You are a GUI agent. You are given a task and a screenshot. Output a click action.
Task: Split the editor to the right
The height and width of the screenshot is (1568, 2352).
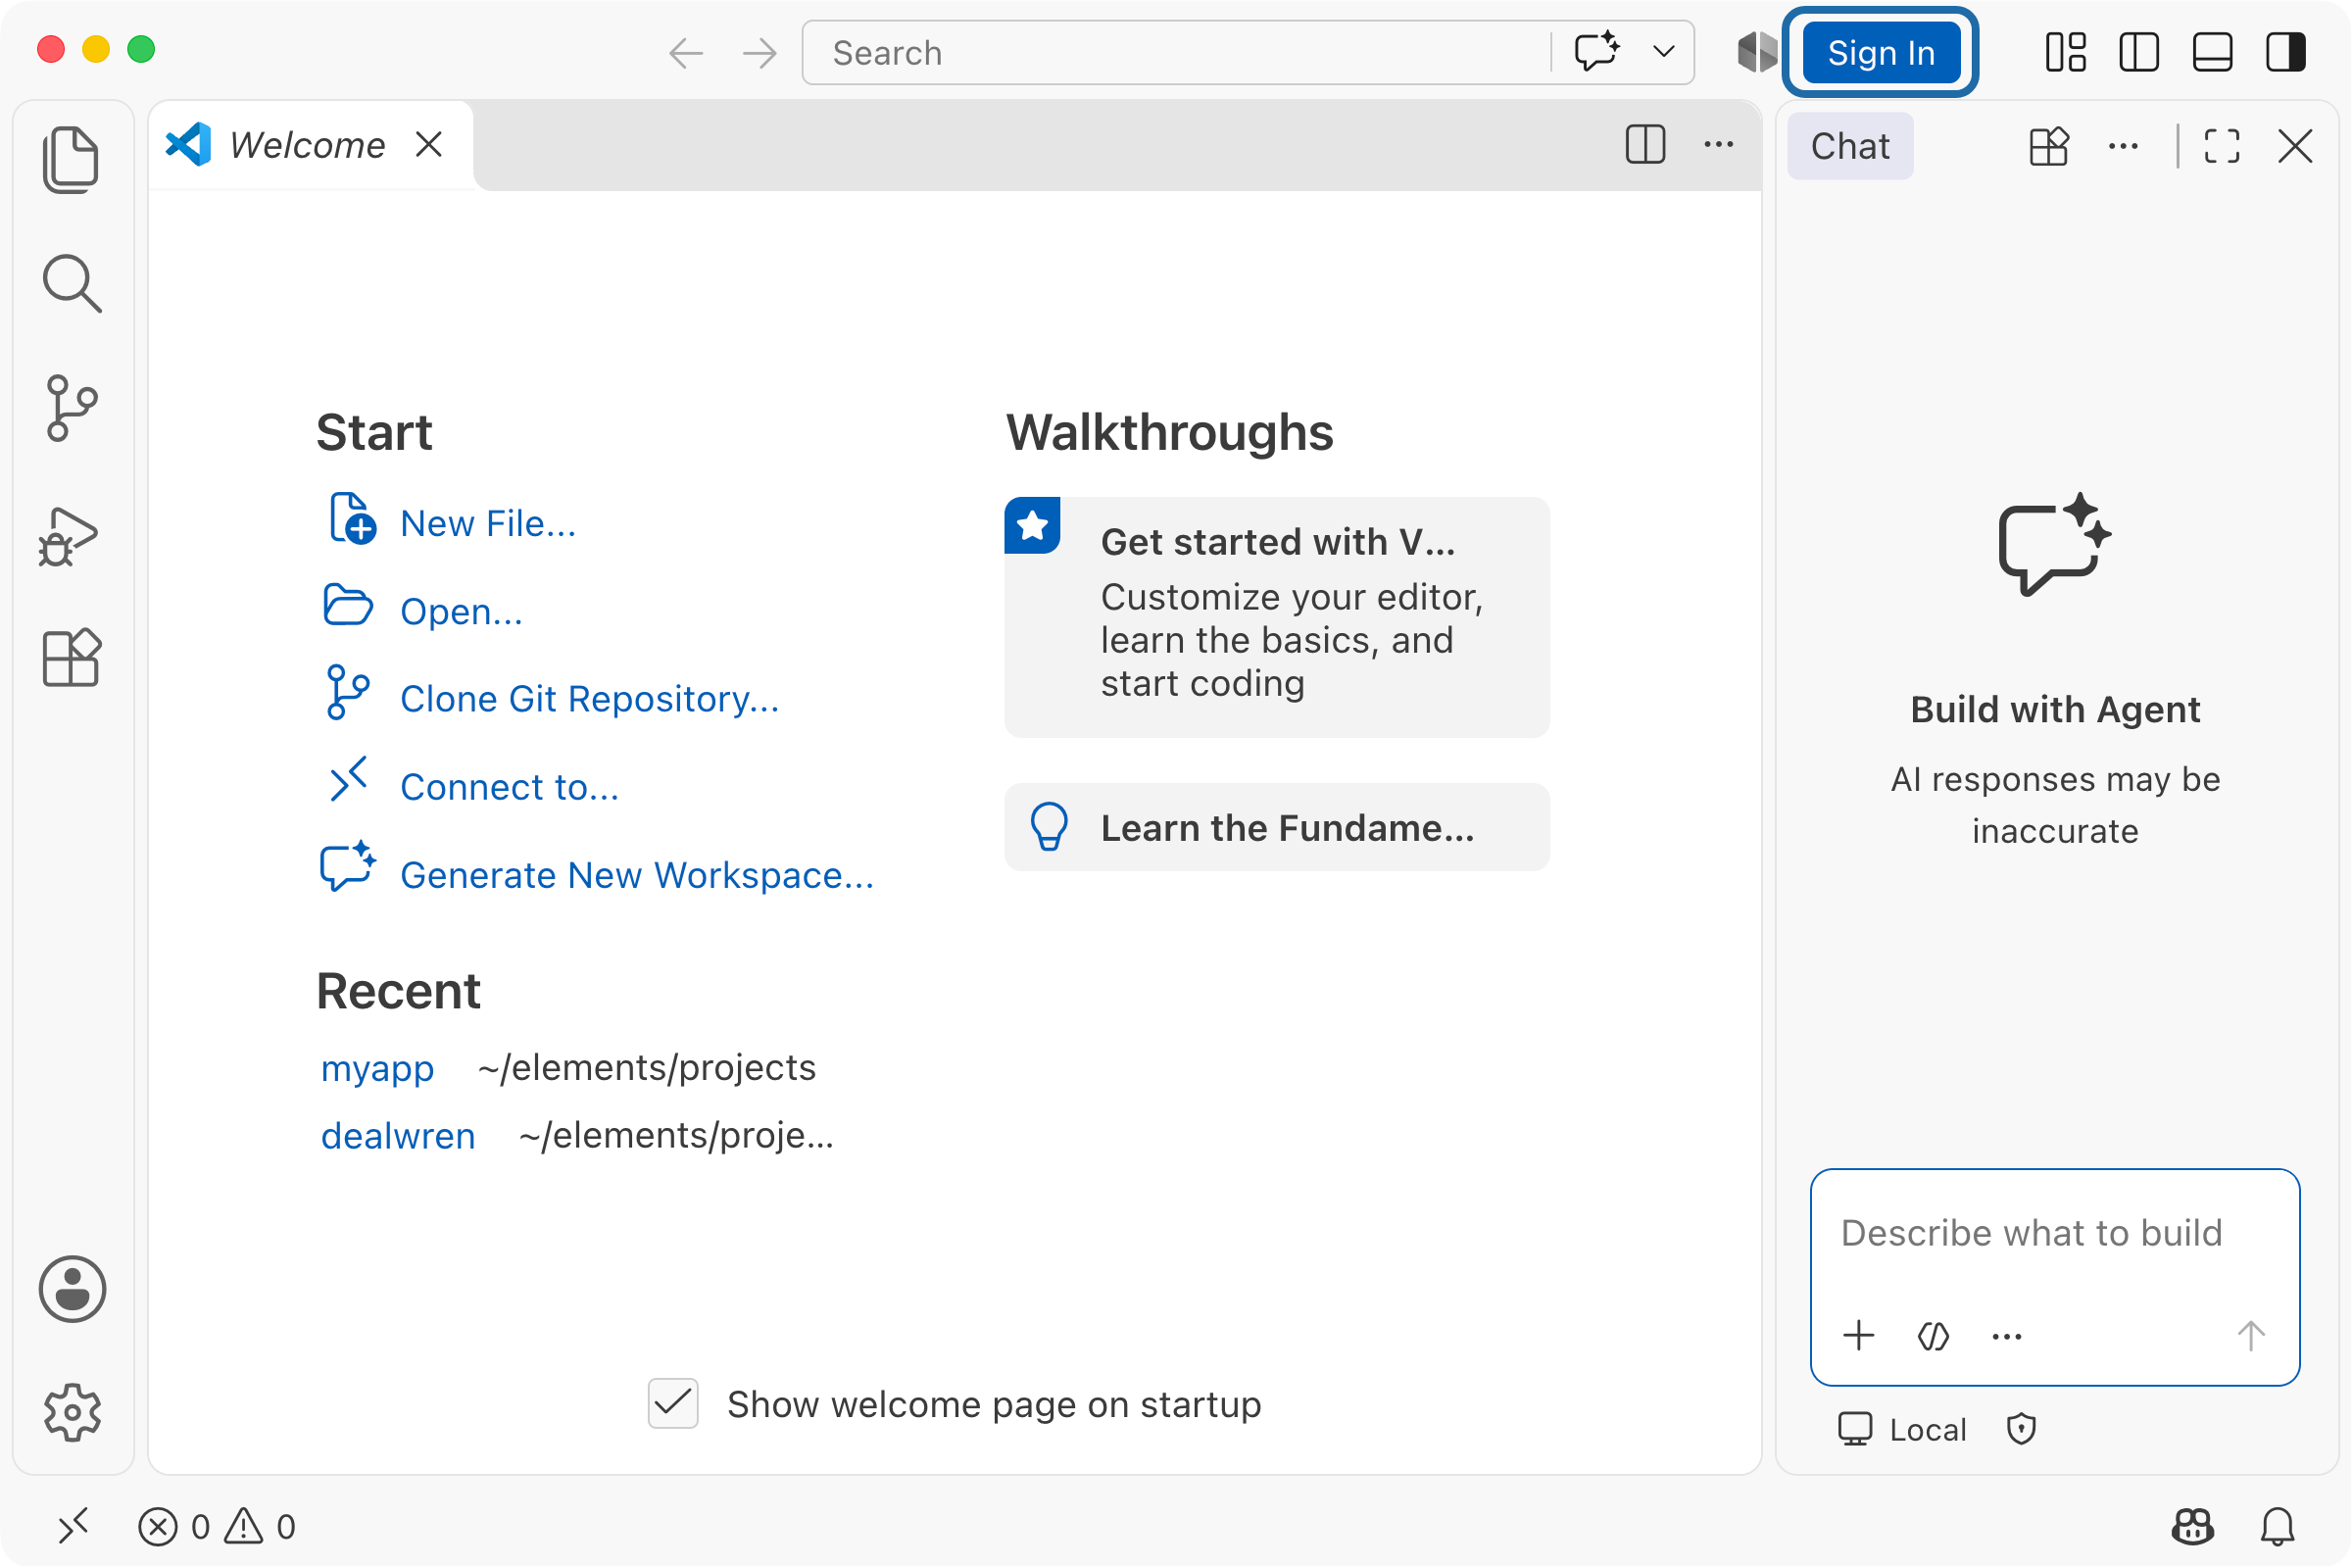click(1645, 145)
